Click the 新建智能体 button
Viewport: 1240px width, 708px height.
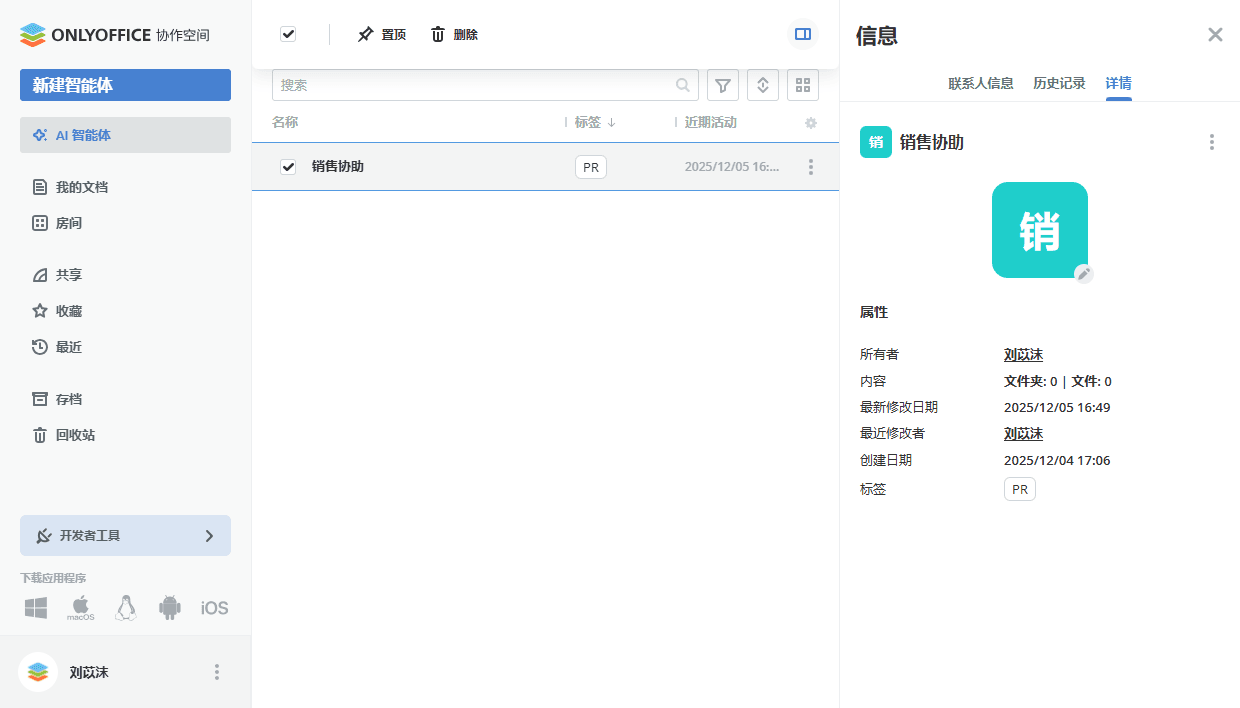click(x=125, y=85)
